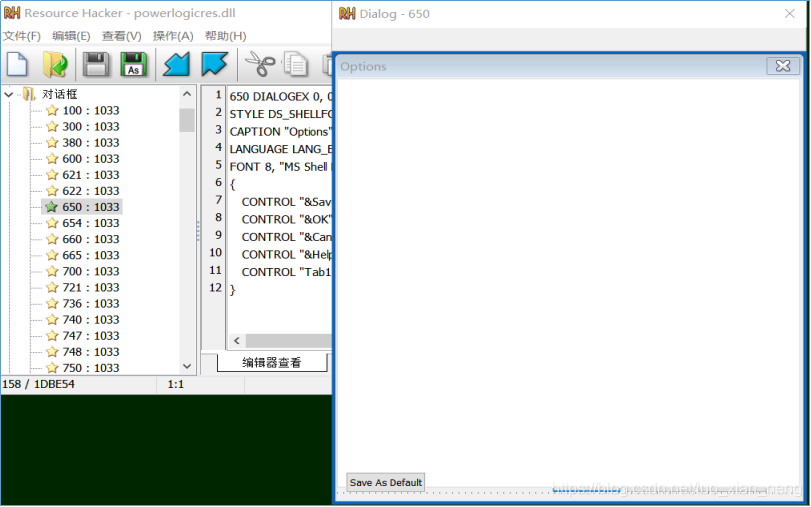Click the star icon beside 100 : 1033
811x507 pixels.
(x=52, y=110)
